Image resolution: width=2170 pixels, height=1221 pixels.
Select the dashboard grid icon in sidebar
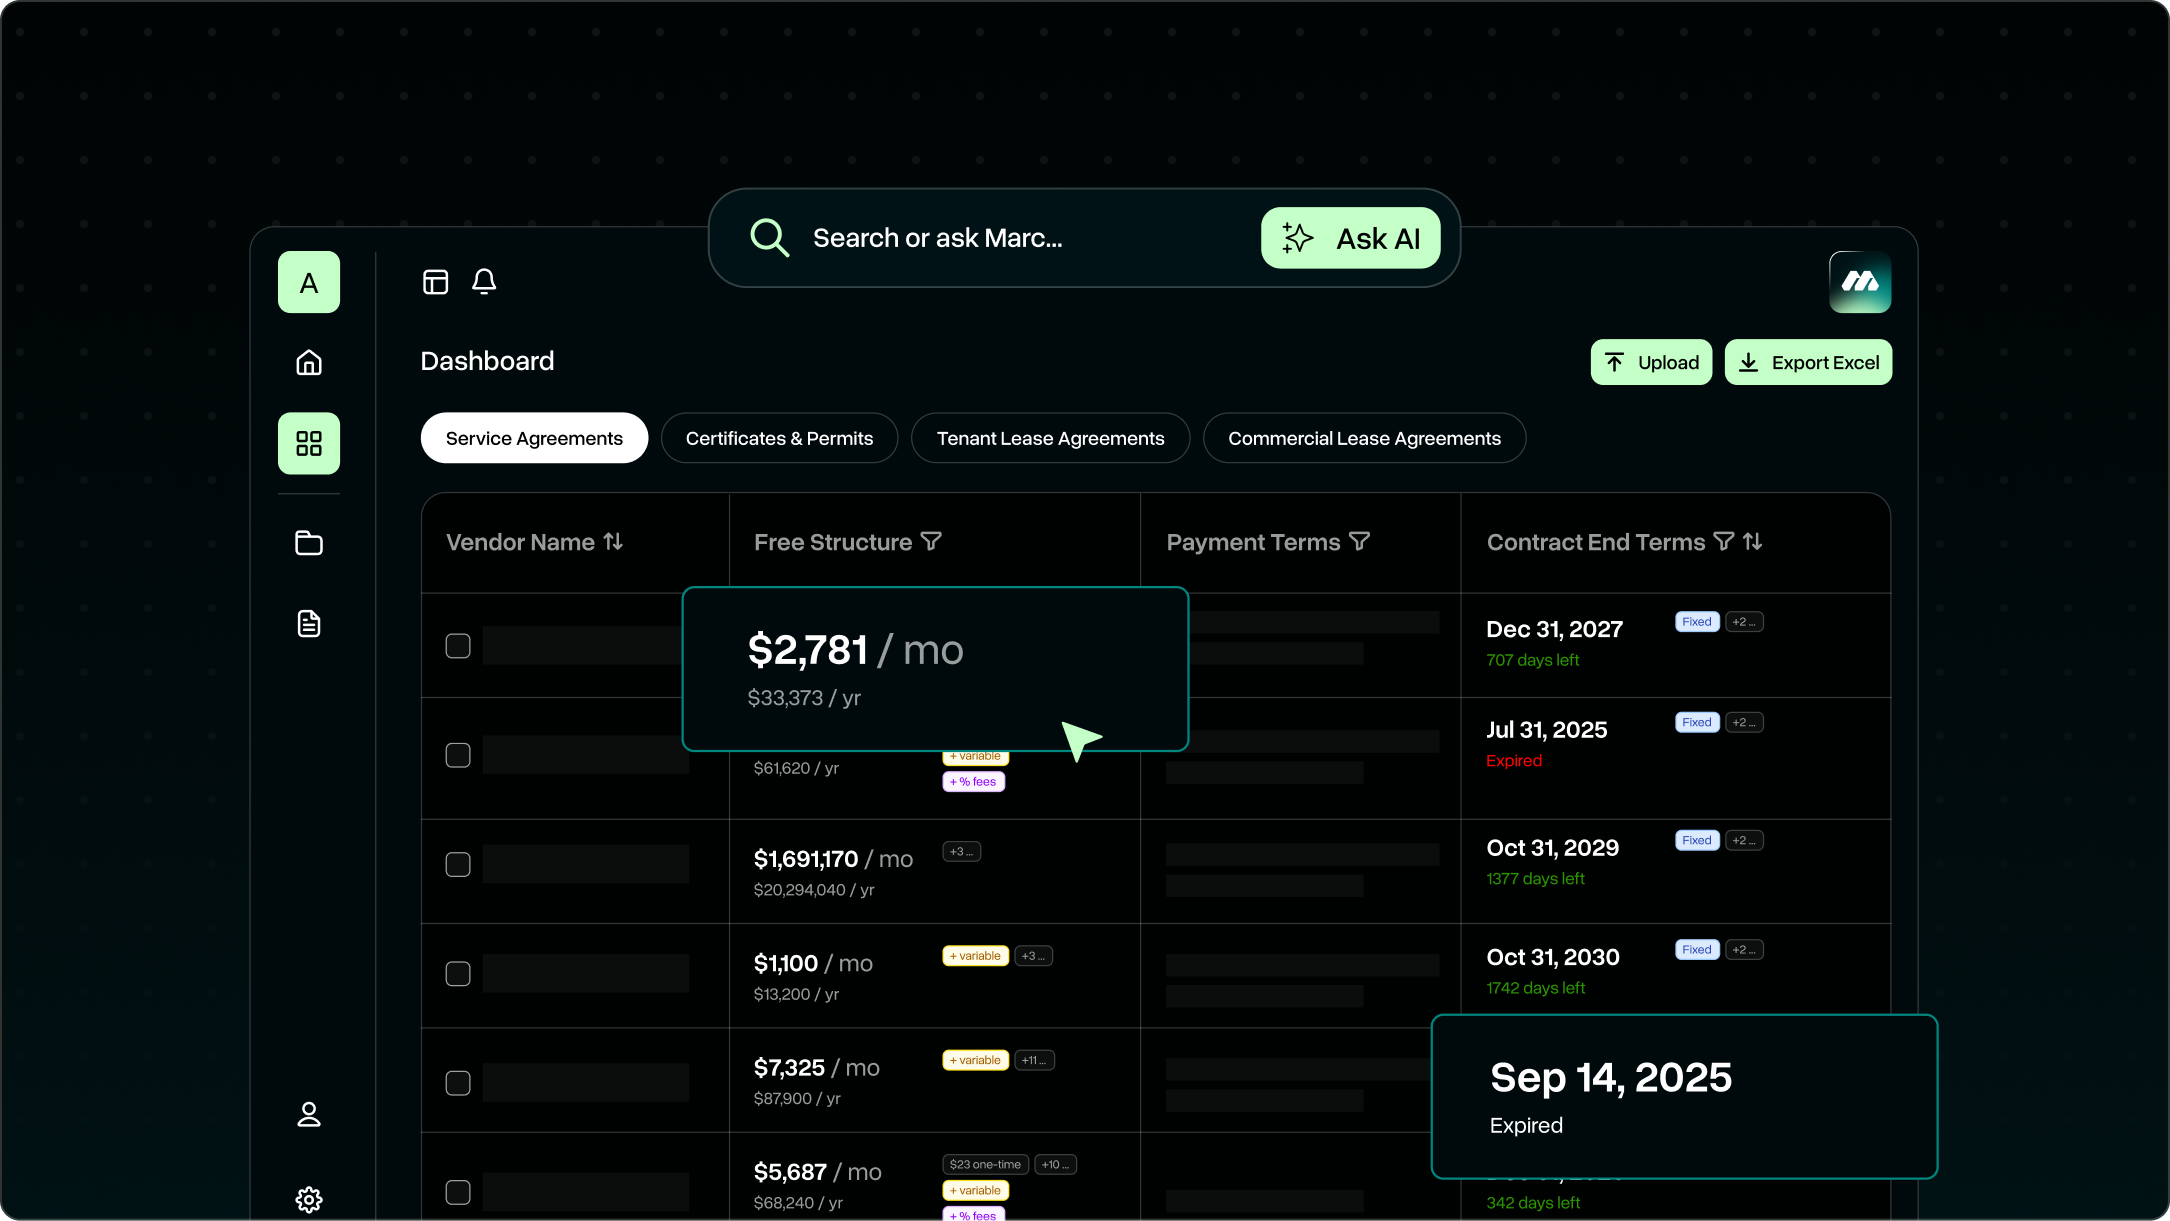[x=309, y=443]
